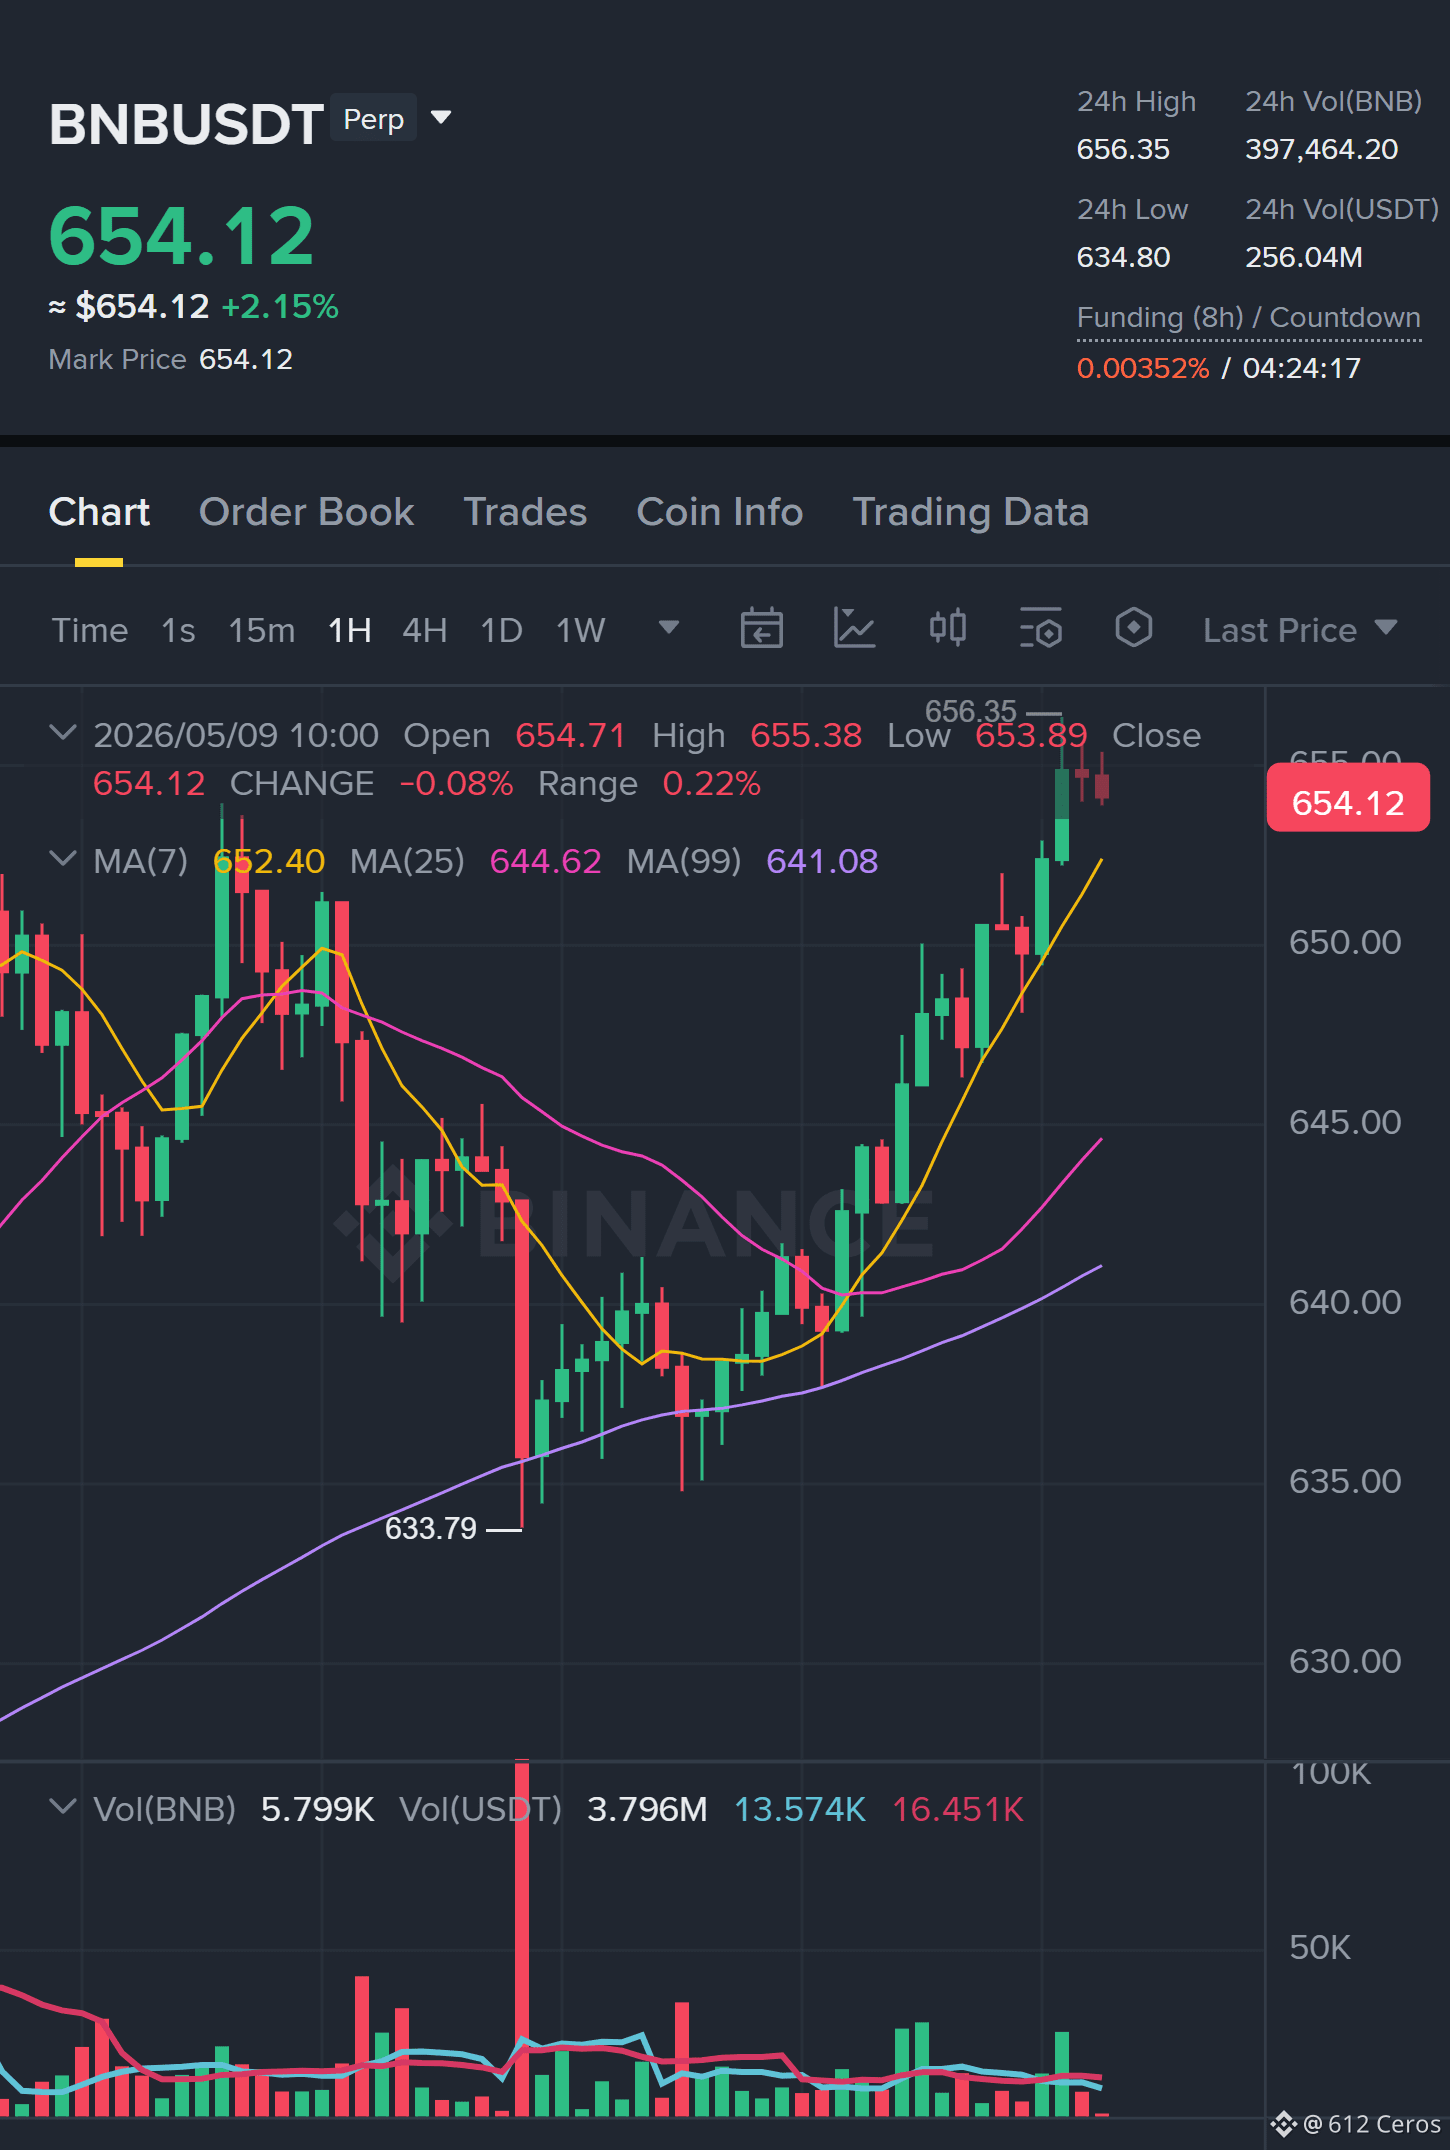Open the chart indicators line-graph icon

854,629
